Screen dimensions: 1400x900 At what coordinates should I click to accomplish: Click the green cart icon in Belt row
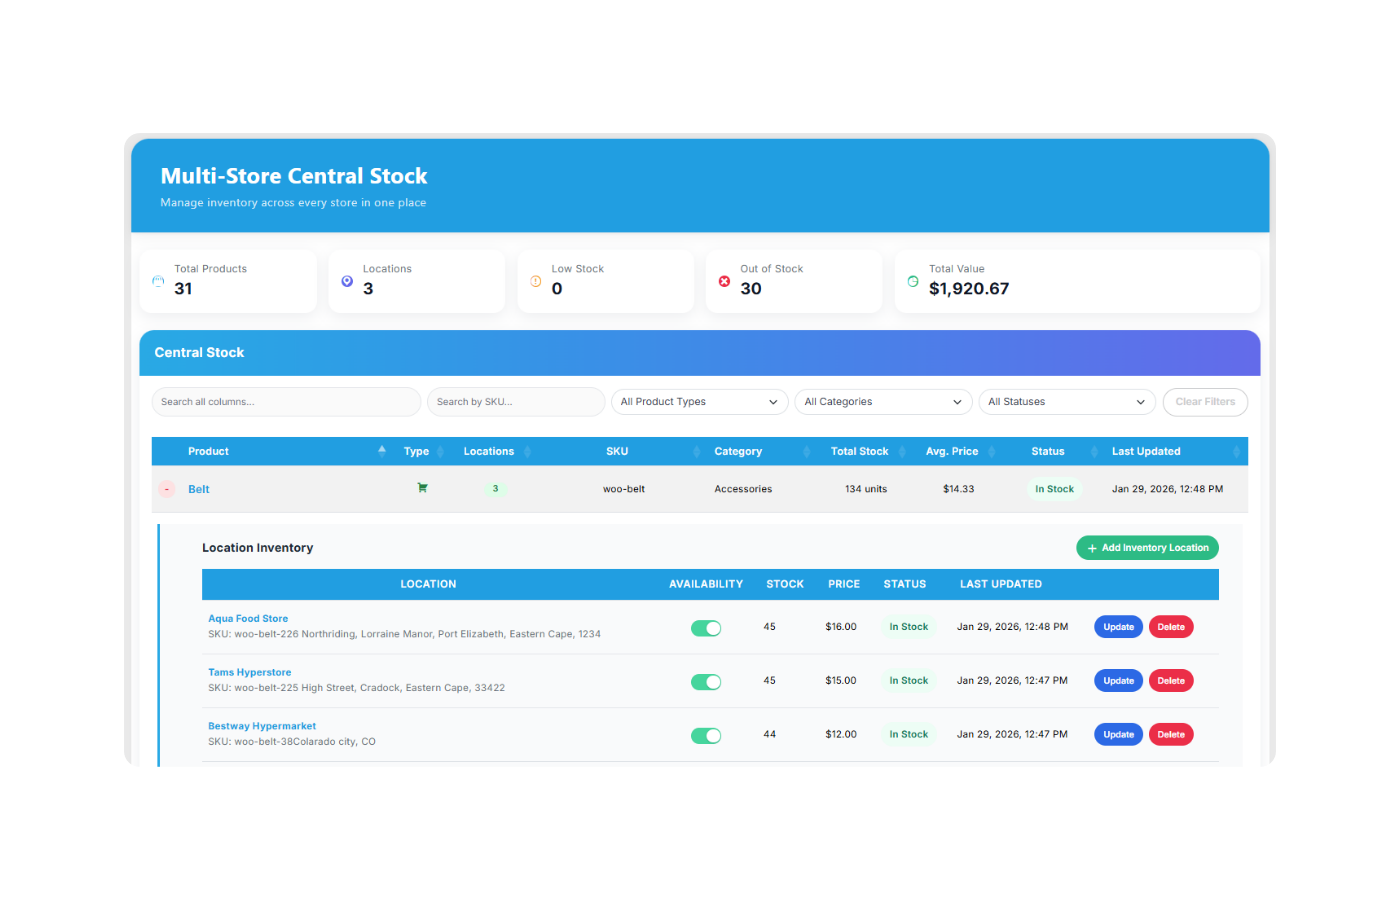point(422,488)
